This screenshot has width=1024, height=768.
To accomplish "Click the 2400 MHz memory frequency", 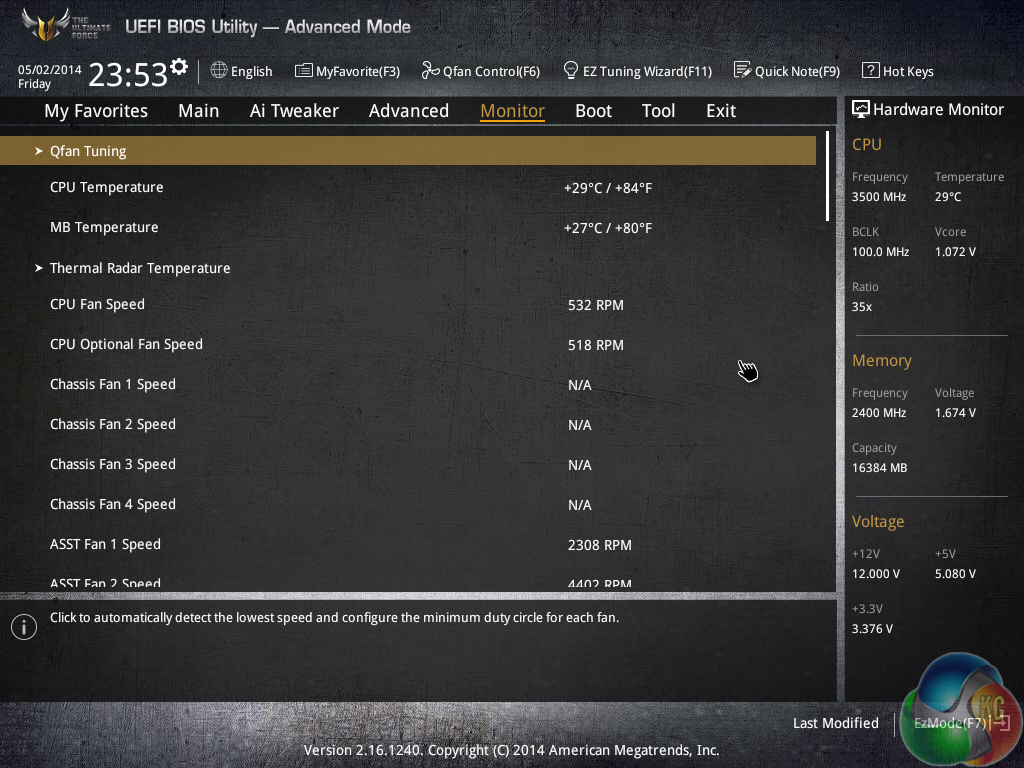I will tap(878, 413).
